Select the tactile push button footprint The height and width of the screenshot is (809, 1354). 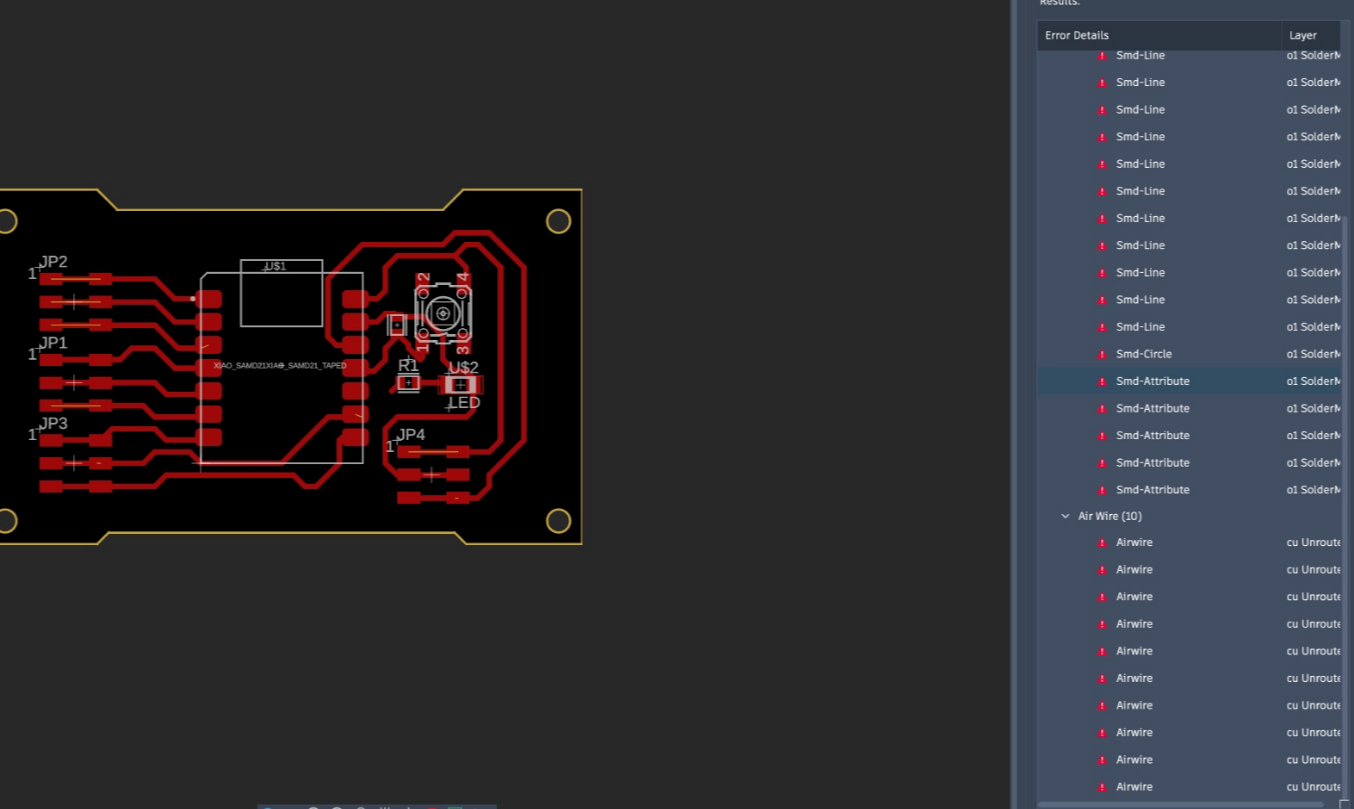(x=443, y=313)
